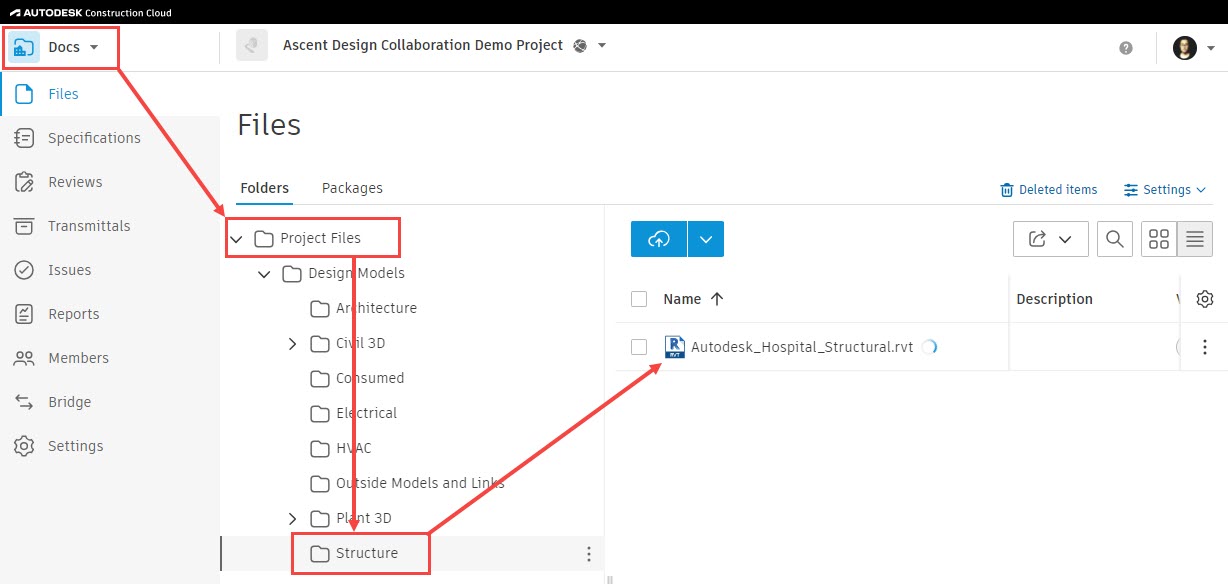Image resolution: width=1228 pixels, height=584 pixels.
Task: Click the Transmittals icon in sidebar
Action: pyautogui.click(x=25, y=226)
